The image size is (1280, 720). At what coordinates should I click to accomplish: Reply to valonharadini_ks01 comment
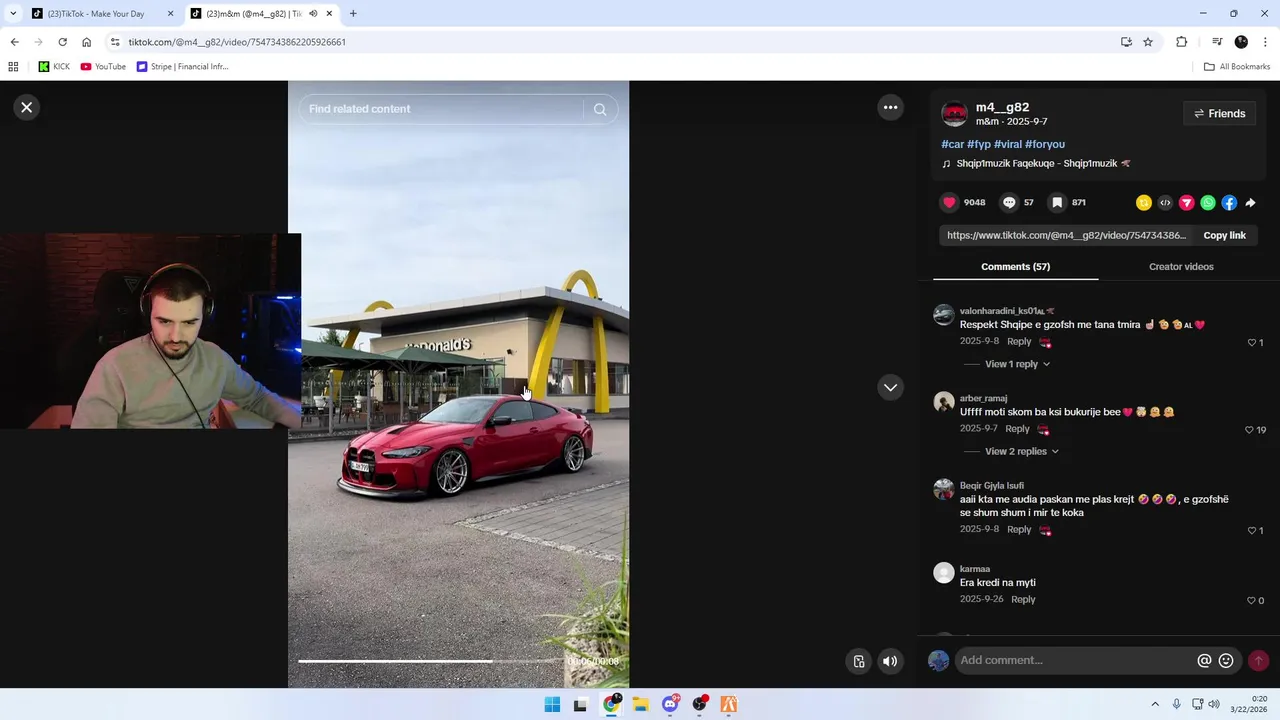1019,342
